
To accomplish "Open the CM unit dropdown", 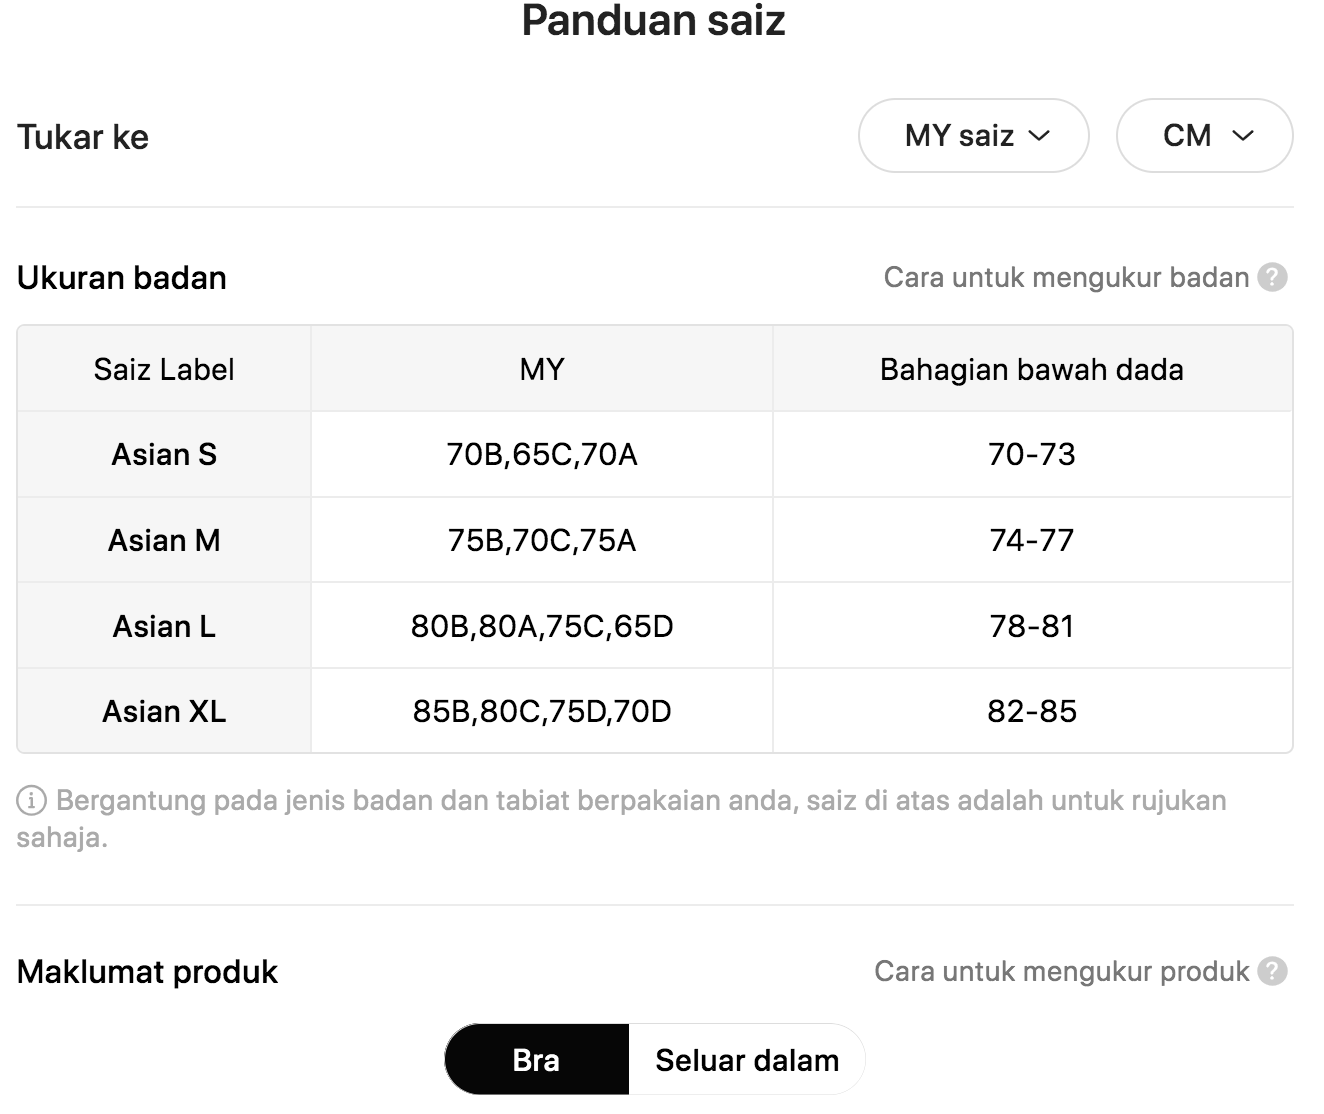I will point(1204,135).
